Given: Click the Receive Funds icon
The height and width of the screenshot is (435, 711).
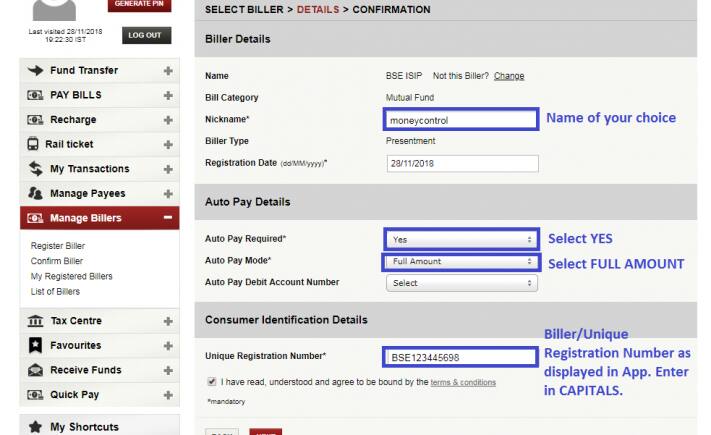Looking at the screenshot, I should tap(33, 370).
